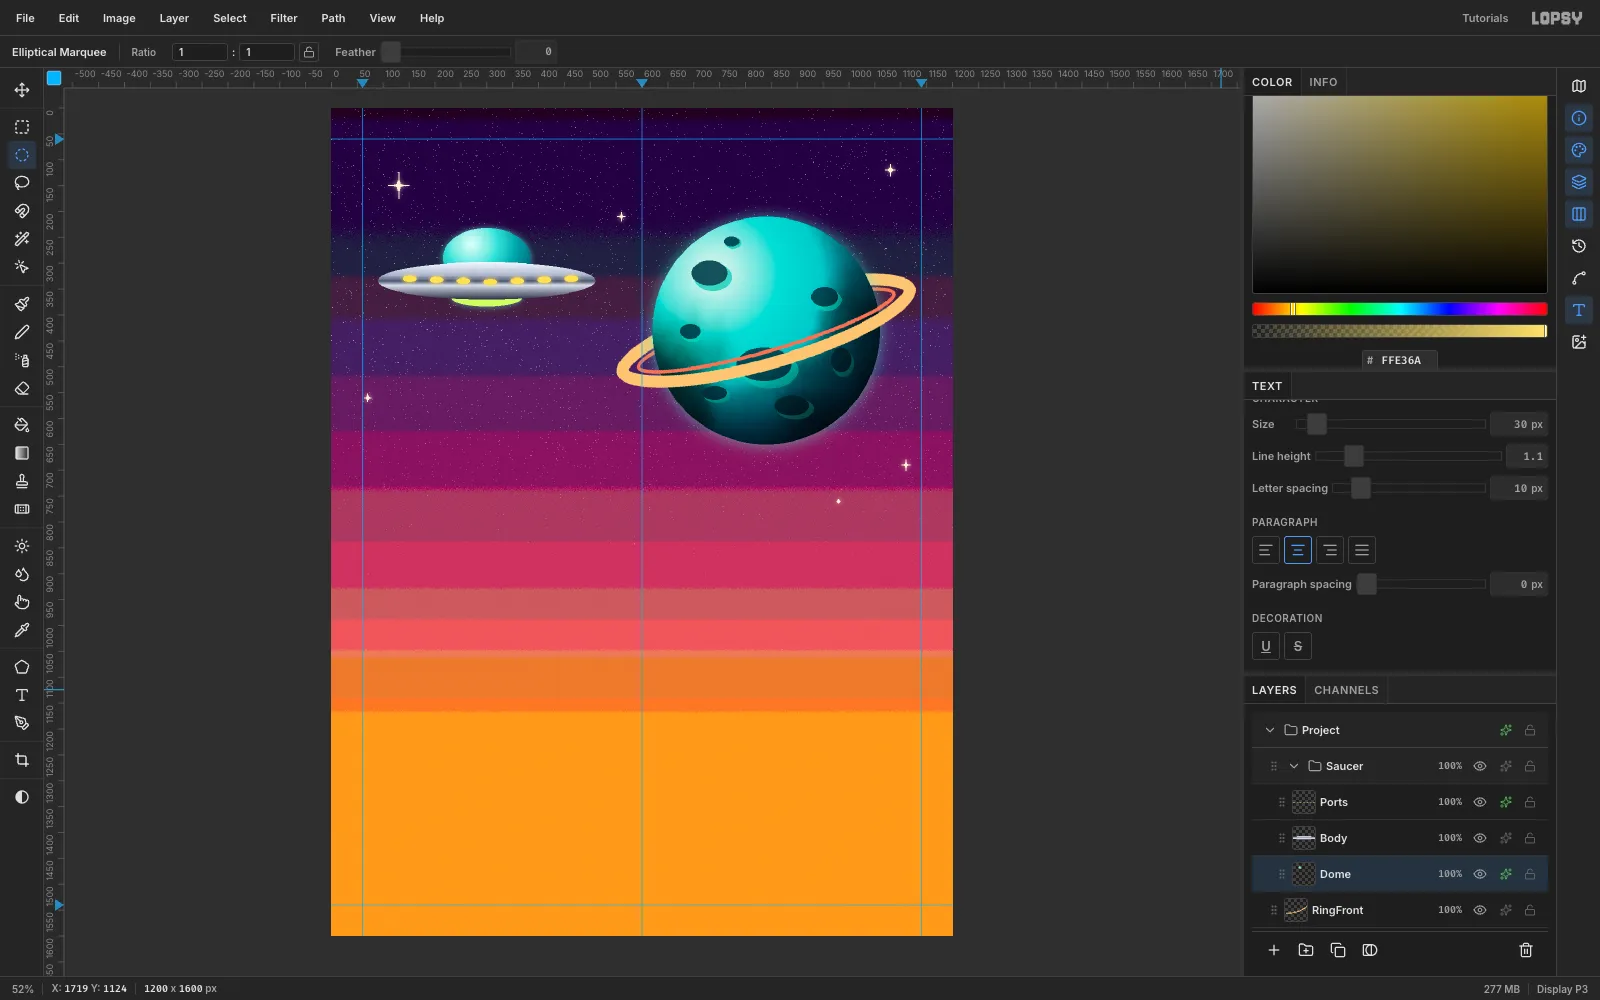The image size is (1600, 1000).
Task: Click the text Size slider
Action: [x=1391, y=424]
